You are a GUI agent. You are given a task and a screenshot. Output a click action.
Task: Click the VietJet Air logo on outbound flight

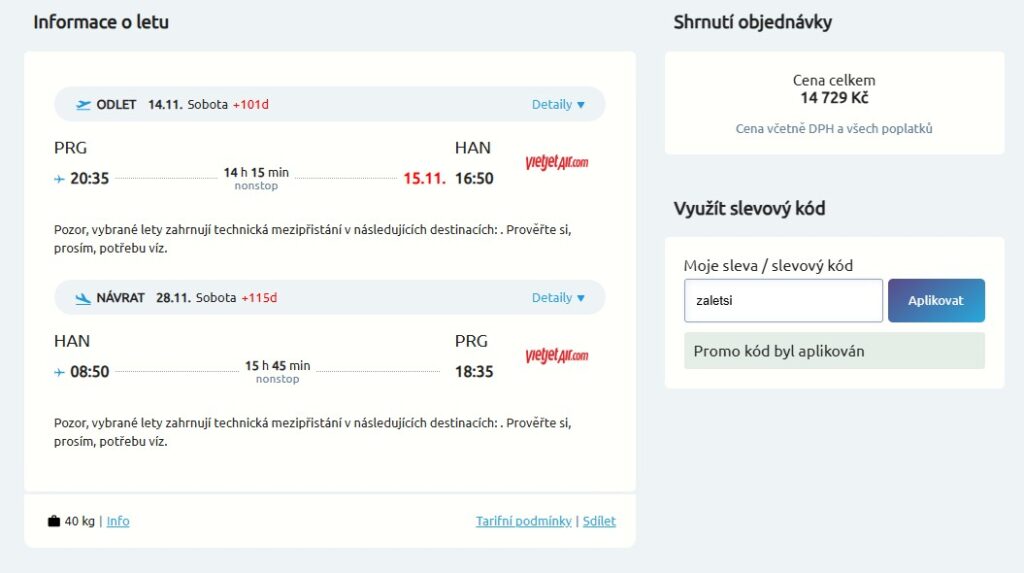(556, 162)
